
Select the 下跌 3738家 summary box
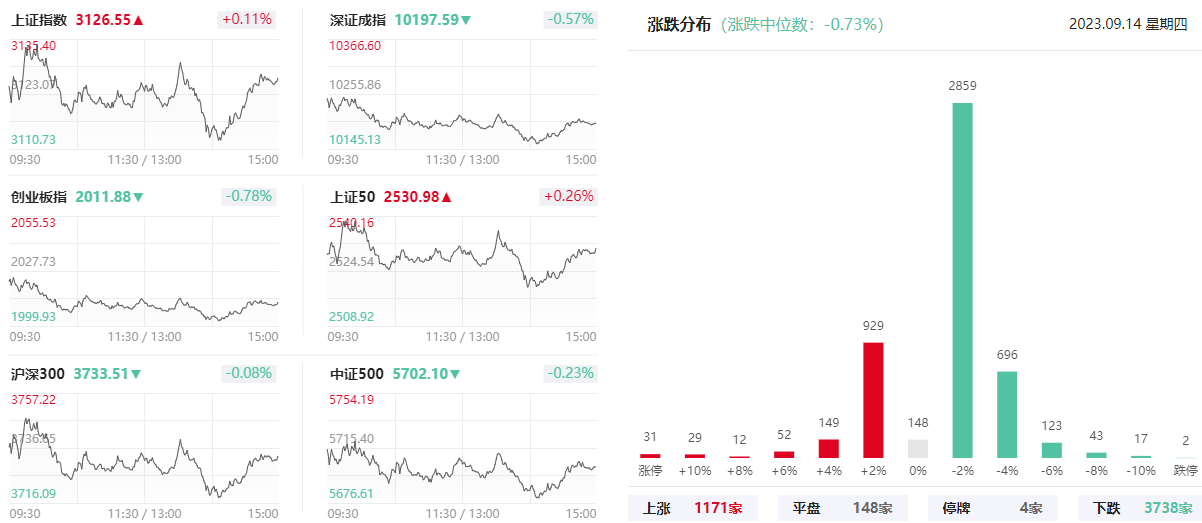[1140, 508]
